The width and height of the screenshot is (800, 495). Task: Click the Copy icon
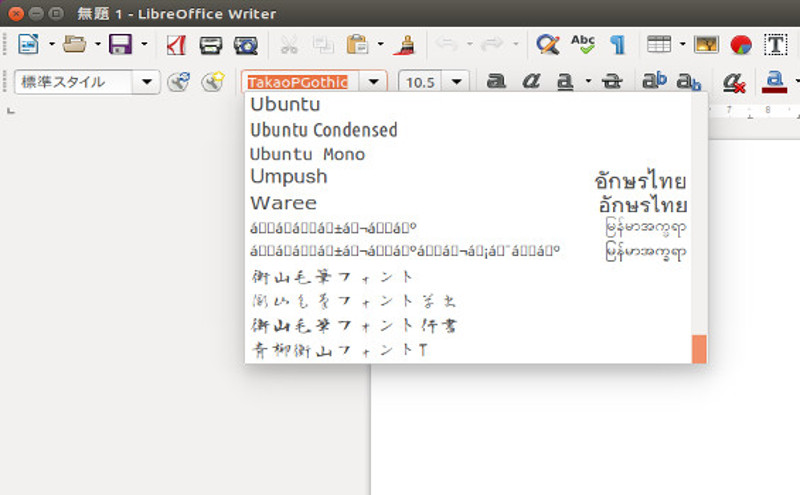pos(323,45)
